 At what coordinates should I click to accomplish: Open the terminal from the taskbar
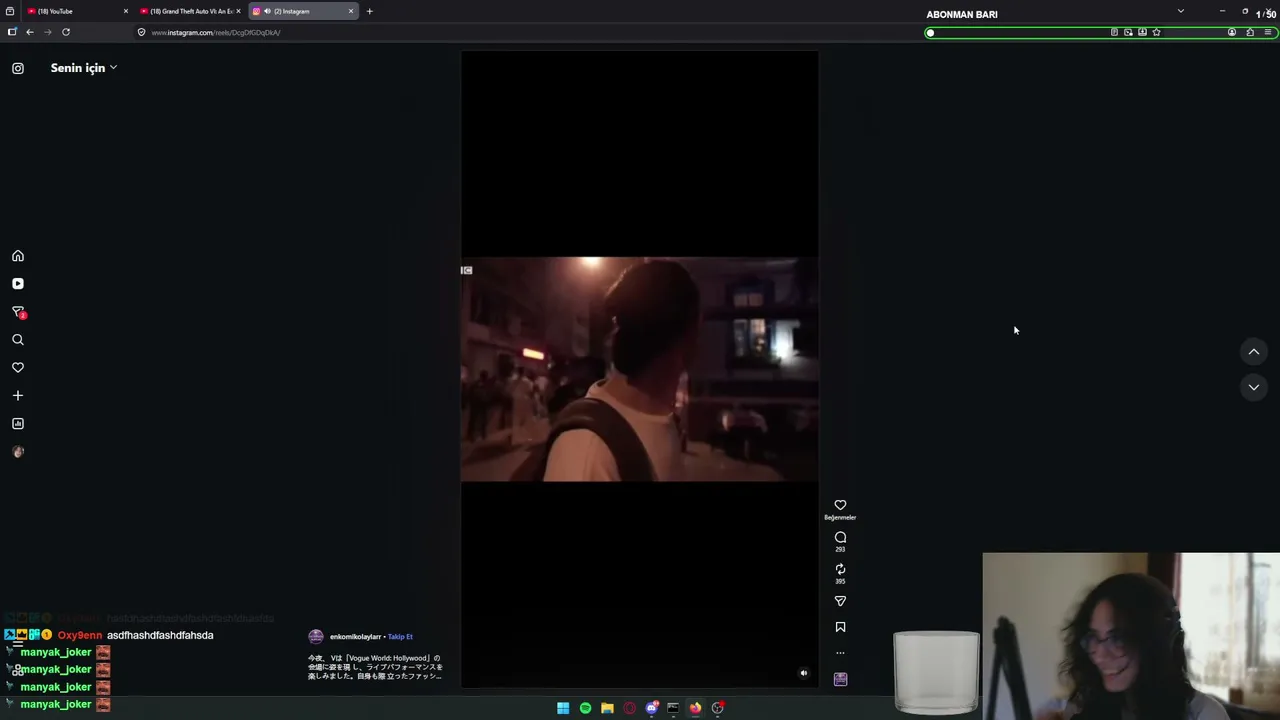(673, 708)
